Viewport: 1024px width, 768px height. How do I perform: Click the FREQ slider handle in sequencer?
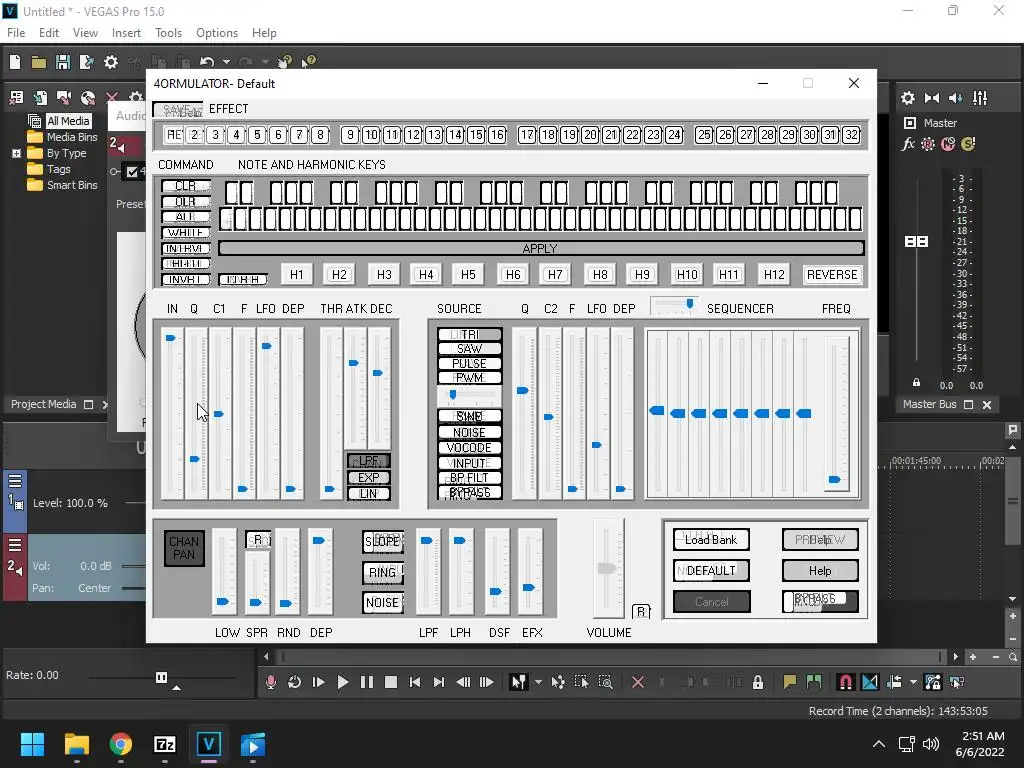coord(835,480)
